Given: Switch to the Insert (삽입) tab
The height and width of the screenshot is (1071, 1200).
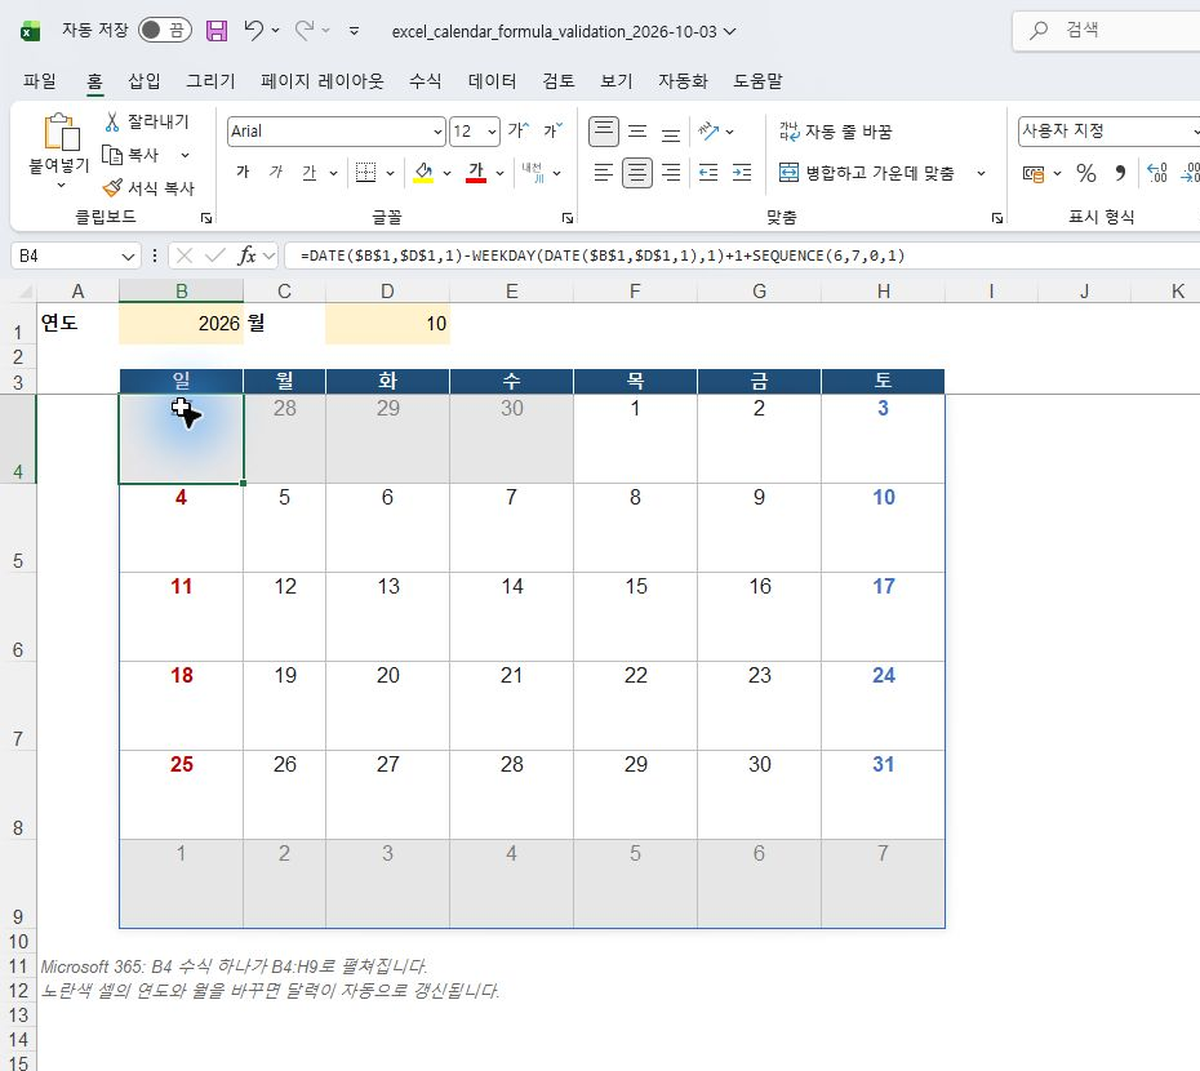Looking at the screenshot, I should click(144, 81).
